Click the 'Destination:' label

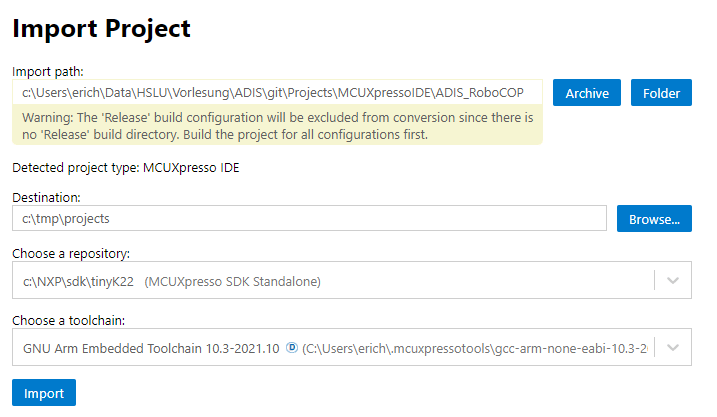[x=46, y=197]
